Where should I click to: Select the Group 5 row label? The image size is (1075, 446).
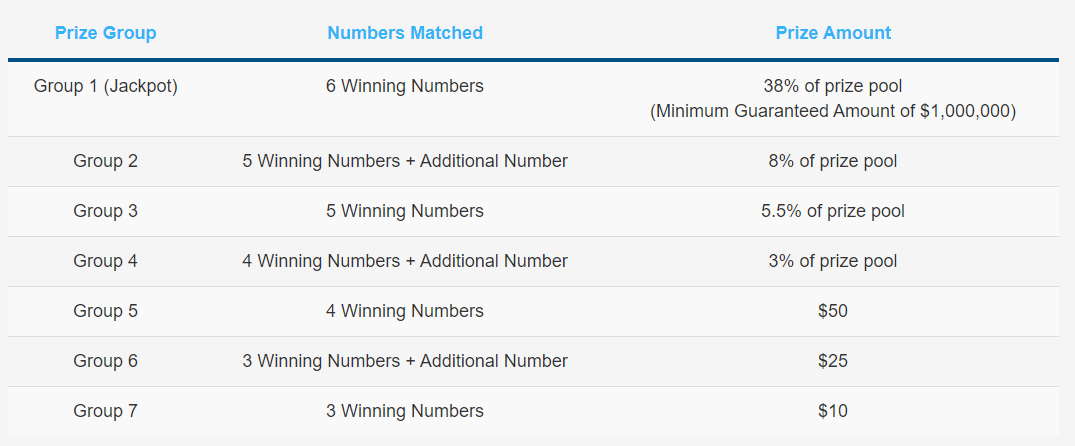pyautogui.click(x=105, y=311)
